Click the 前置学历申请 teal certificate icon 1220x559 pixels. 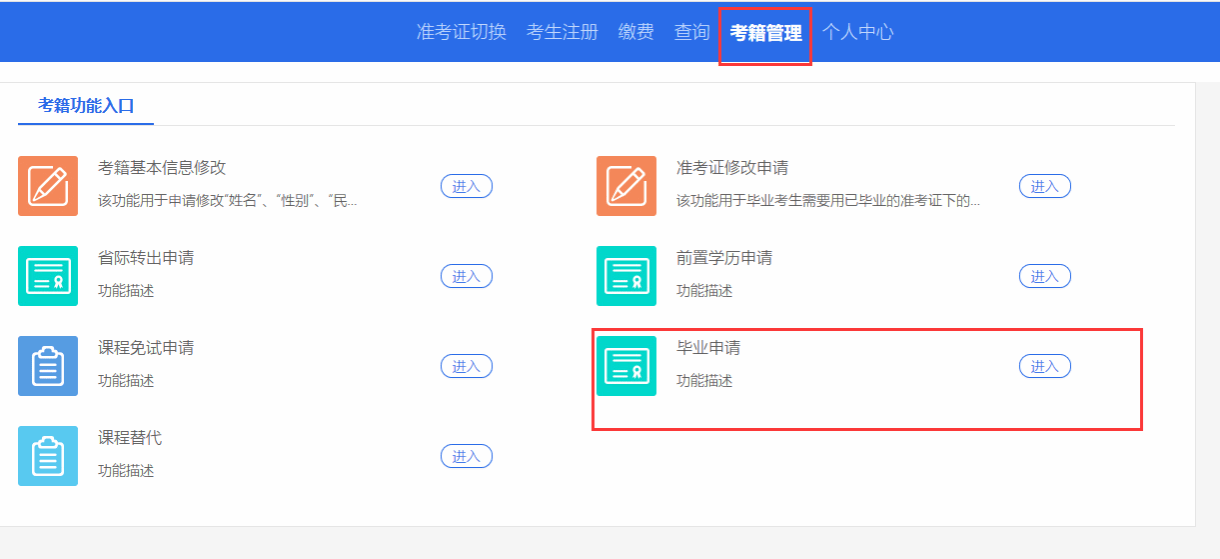click(x=626, y=276)
